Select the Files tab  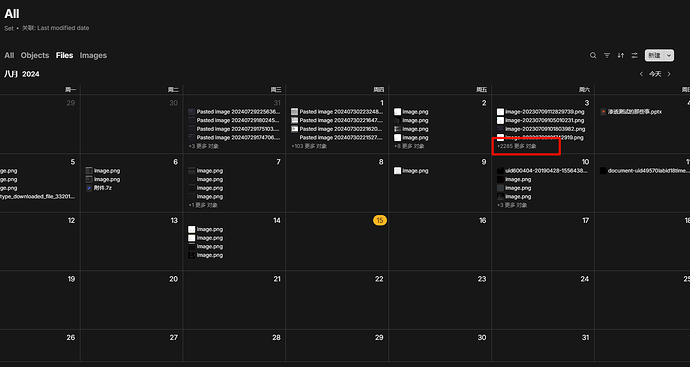pyautogui.click(x=64, y=55)
